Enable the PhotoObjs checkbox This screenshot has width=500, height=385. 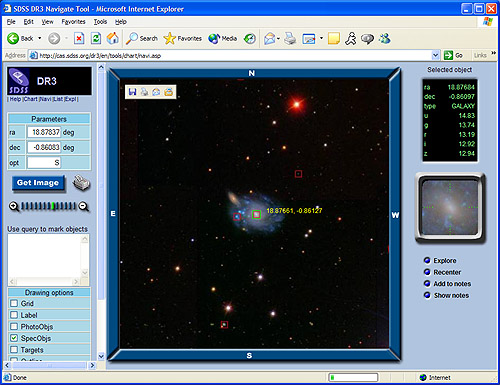pyautogui.click(x=14, y=326)
